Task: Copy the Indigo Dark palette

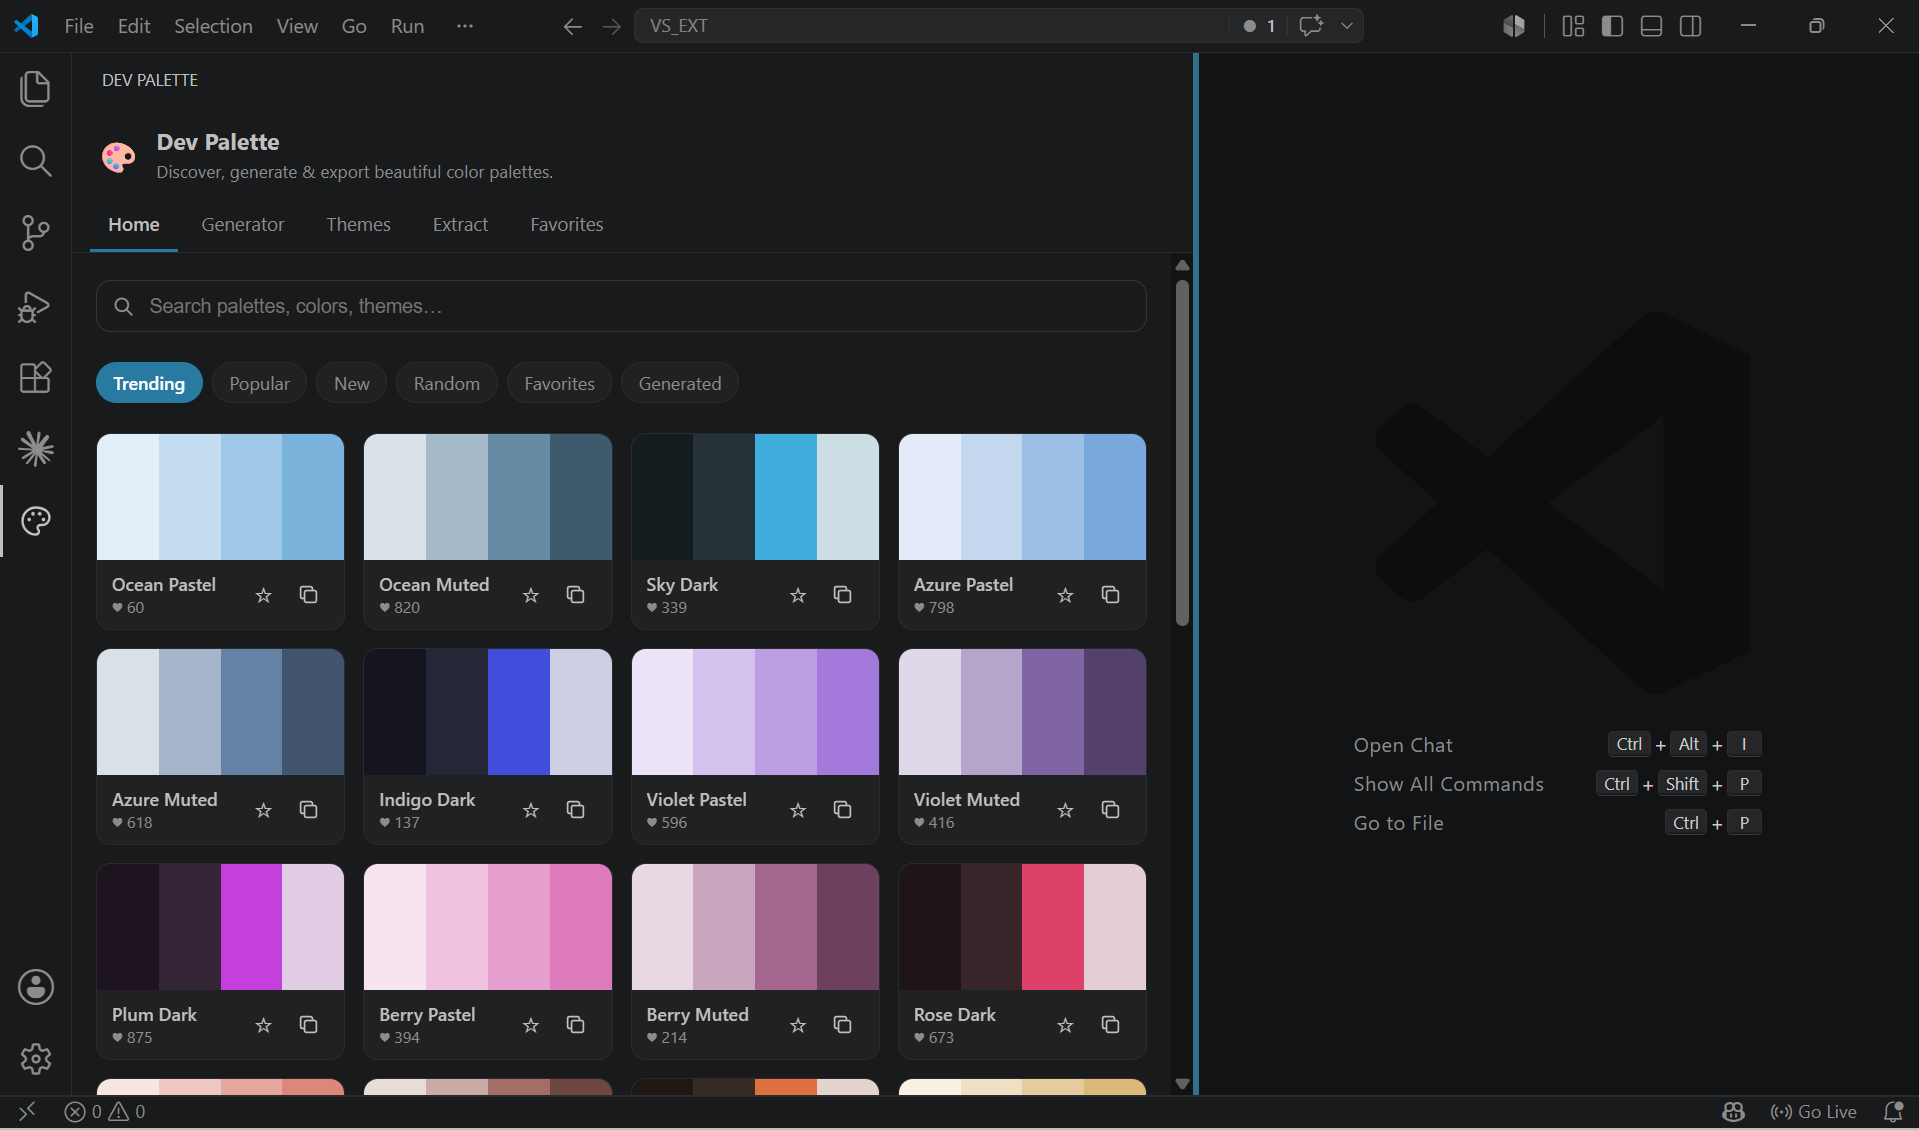Action: coord(575,810)
